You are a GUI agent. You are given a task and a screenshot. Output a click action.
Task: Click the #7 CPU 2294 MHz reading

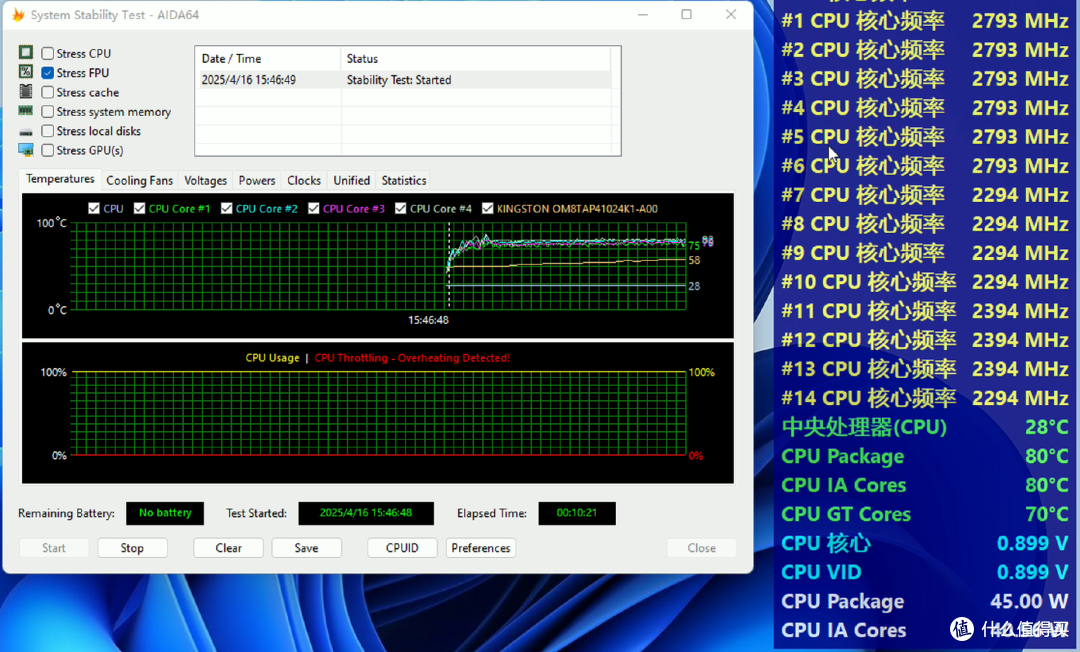(924, 196)
